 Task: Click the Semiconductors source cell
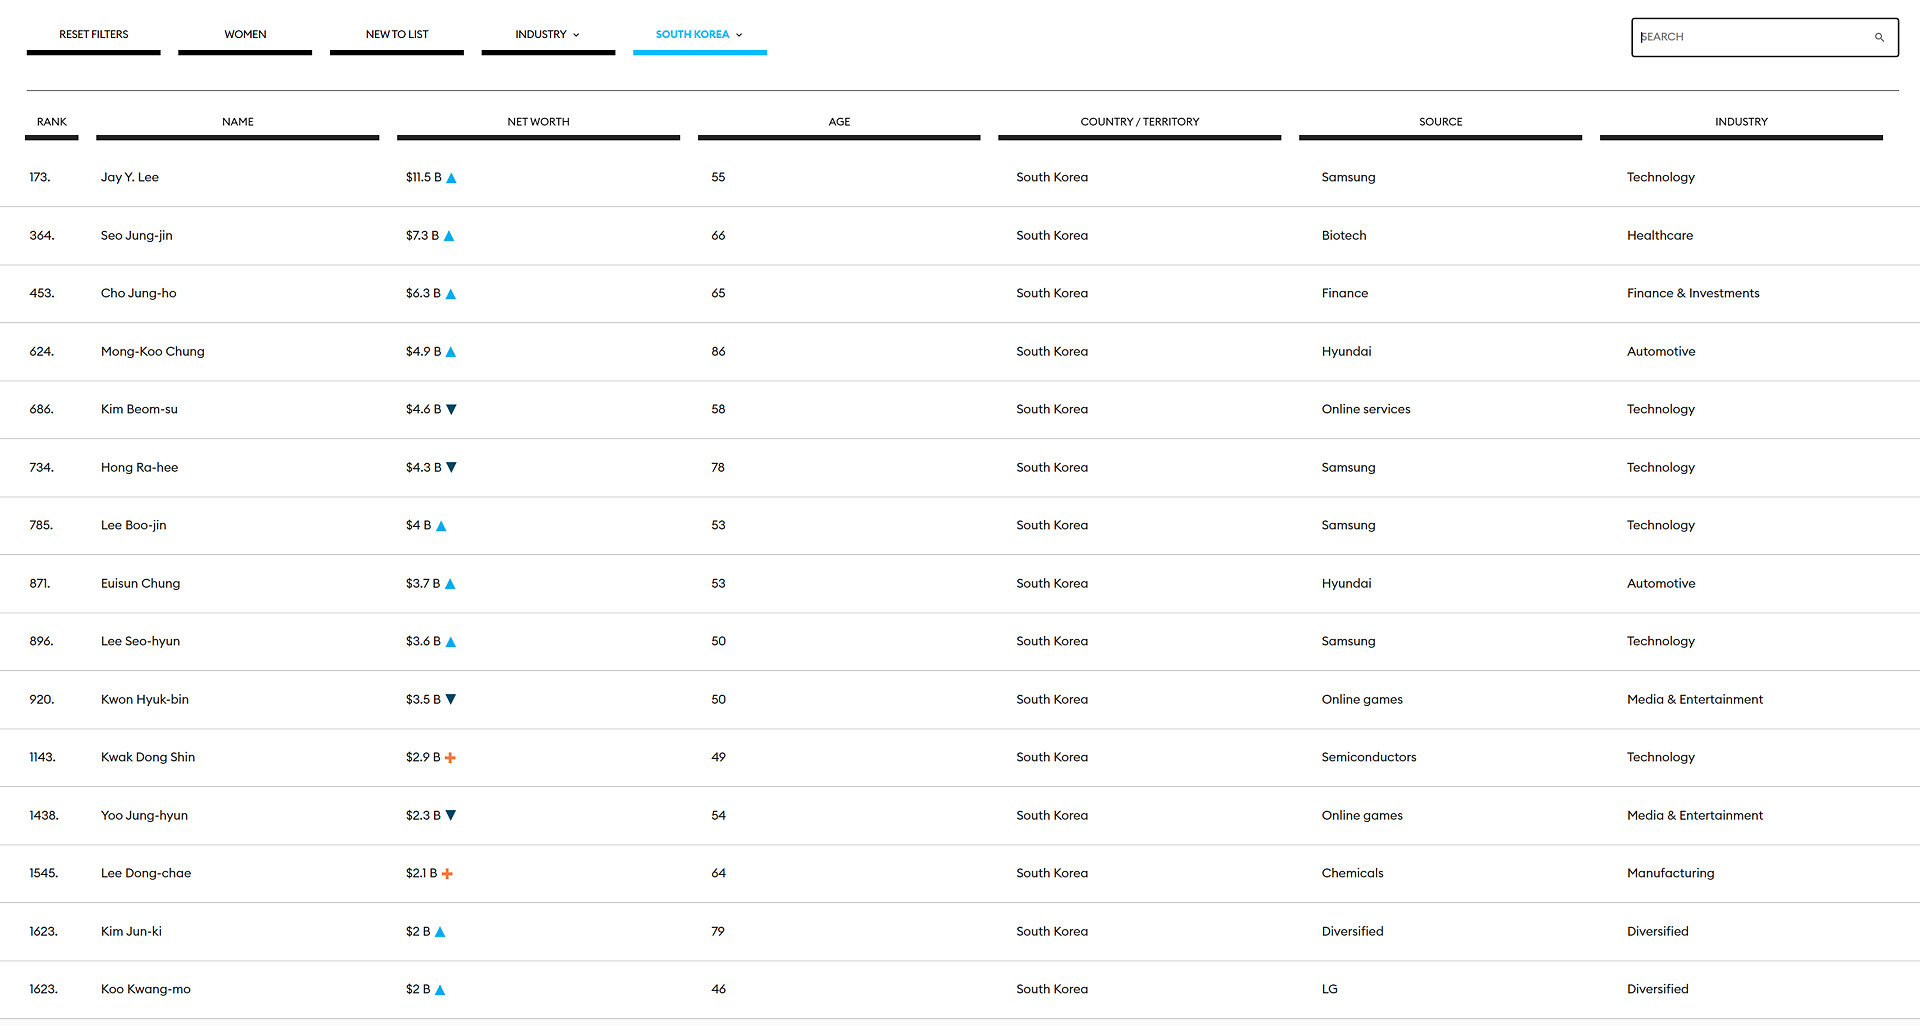tap(1369, 757)
